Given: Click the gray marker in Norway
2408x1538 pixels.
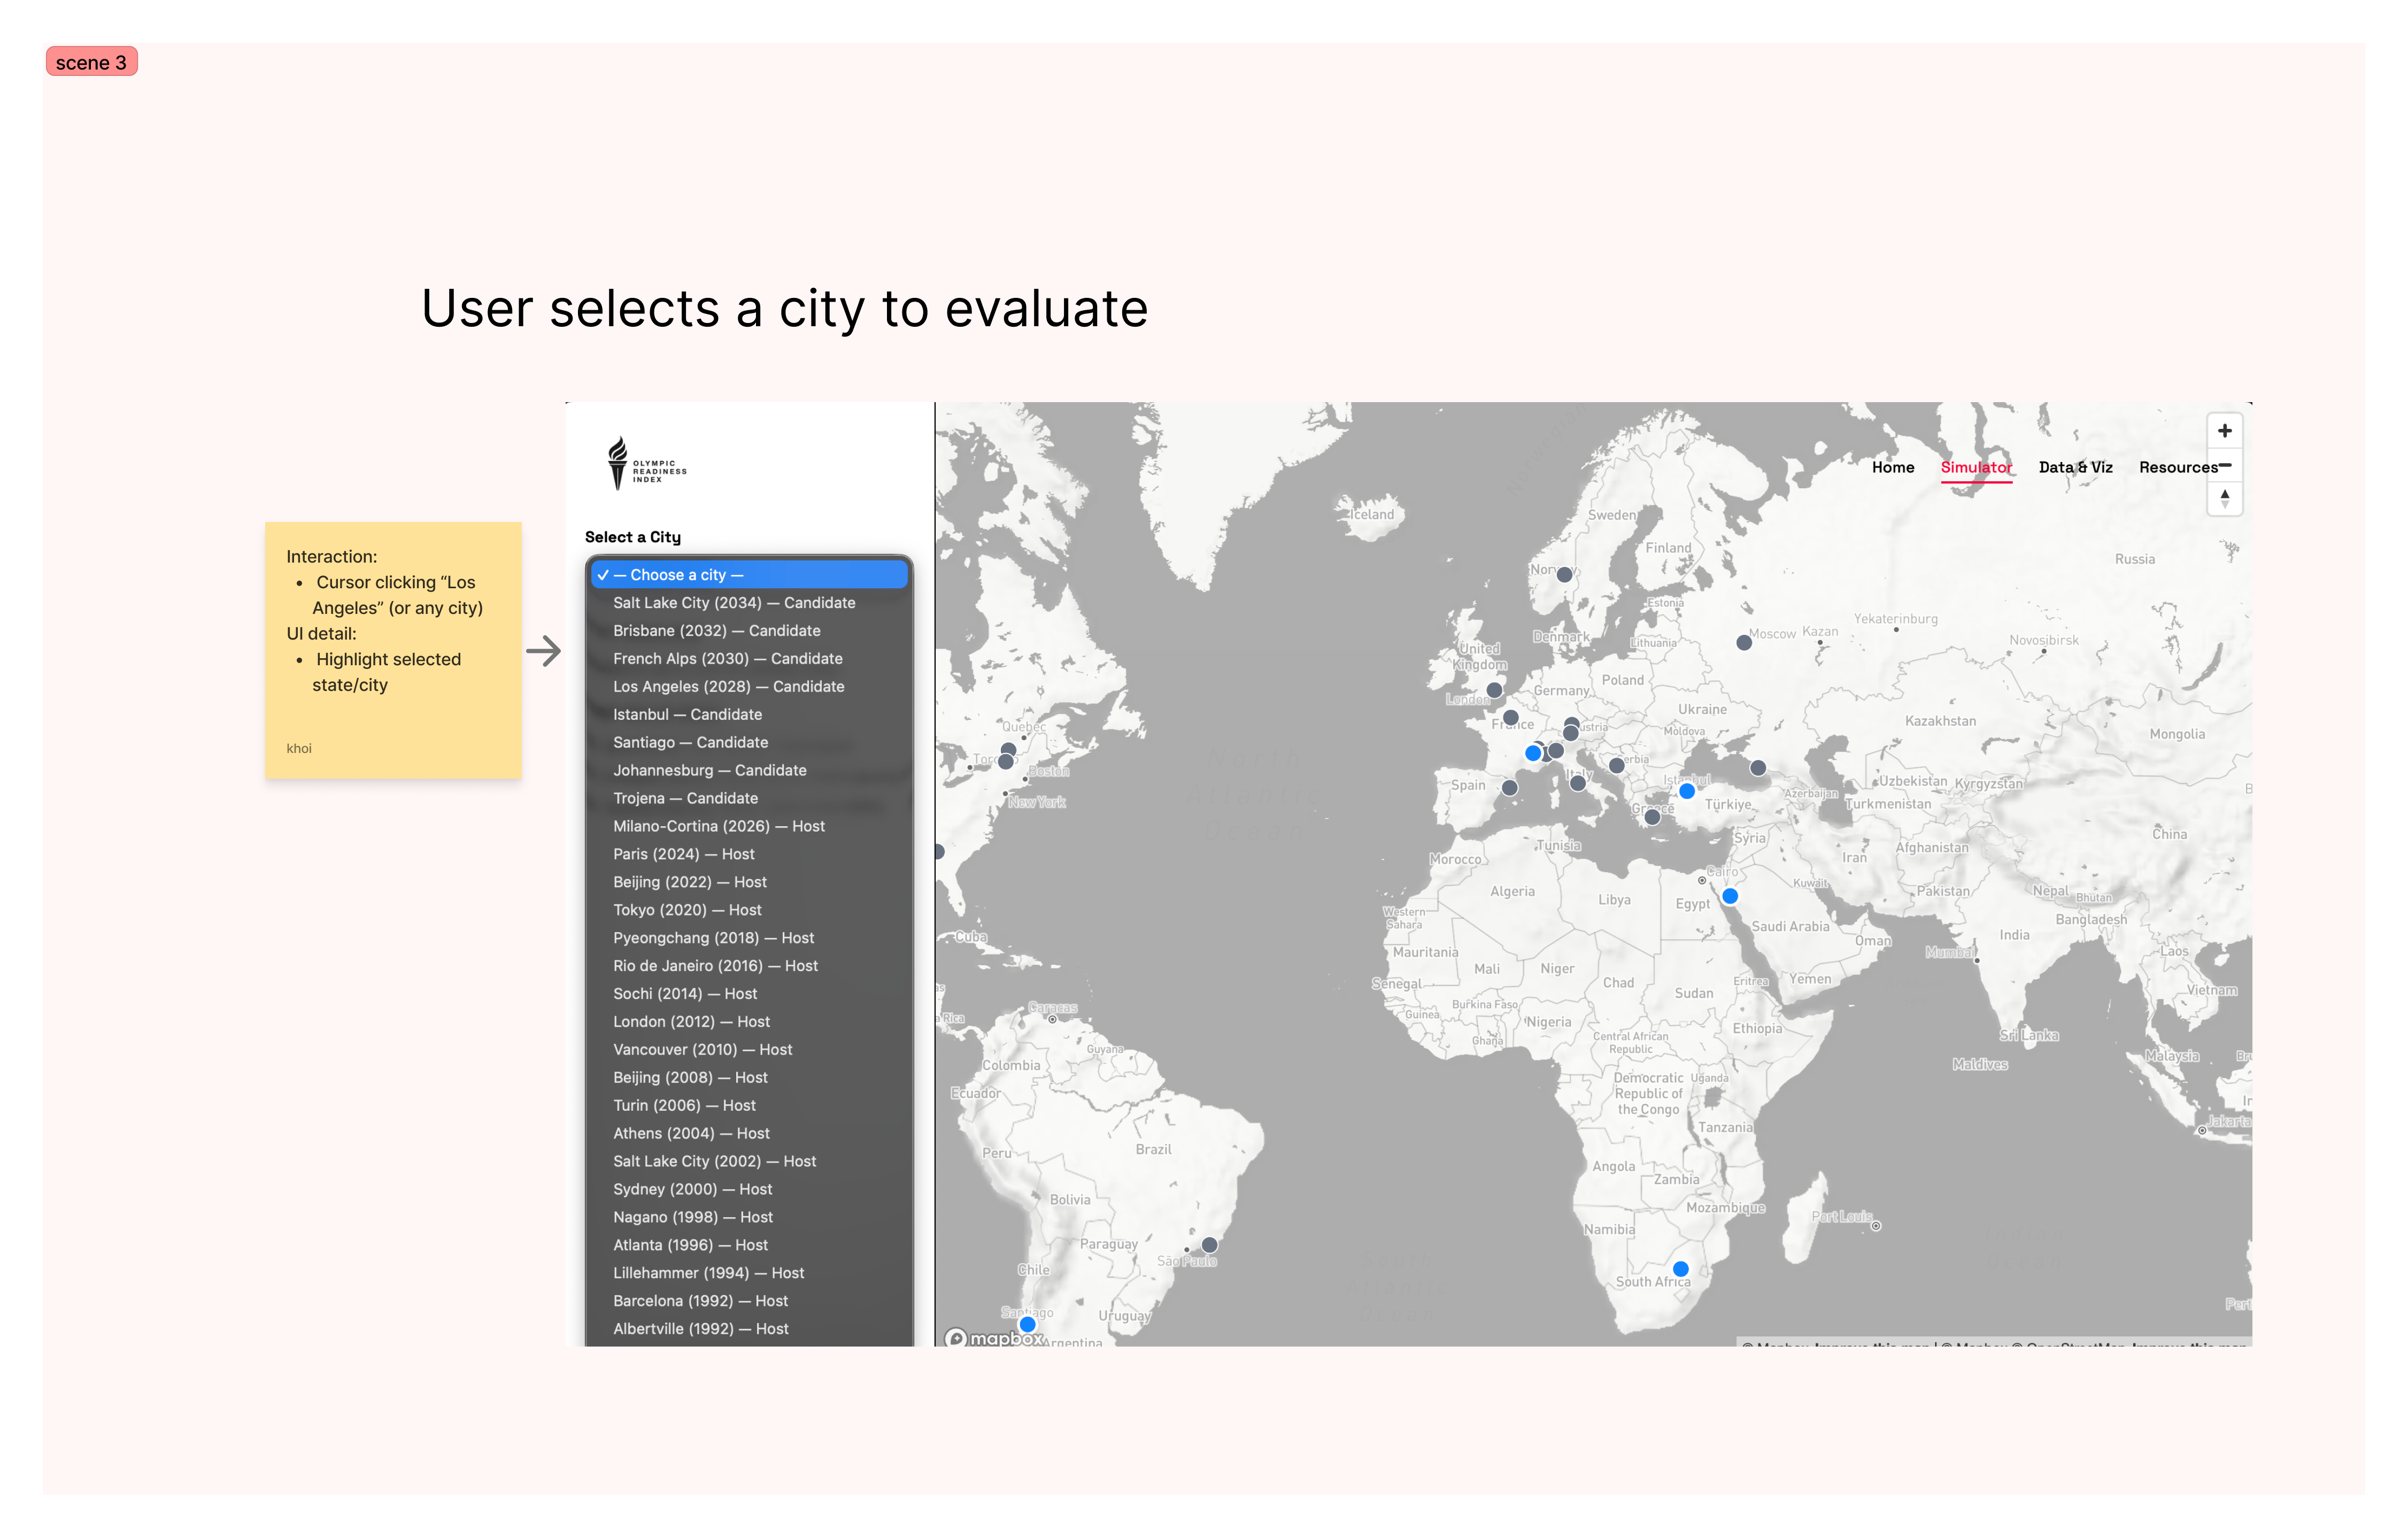Looking at the screenshot, I should pos(1565,574).
